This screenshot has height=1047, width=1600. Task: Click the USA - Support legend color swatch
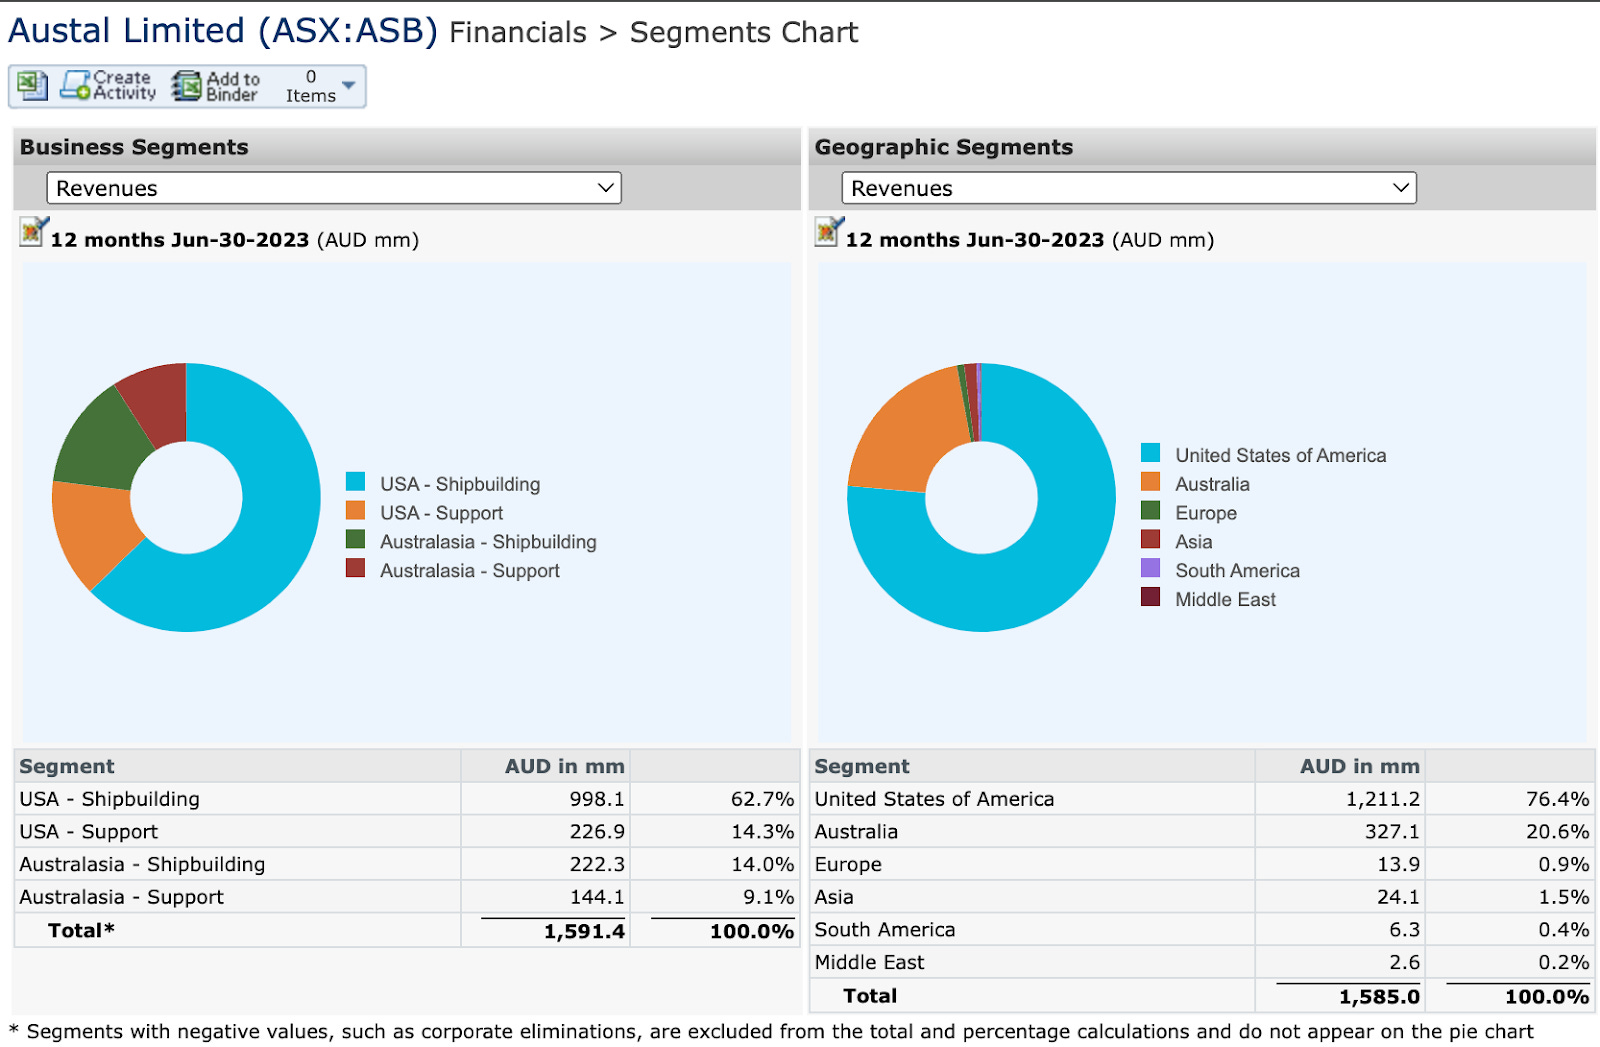coord(355,510)
